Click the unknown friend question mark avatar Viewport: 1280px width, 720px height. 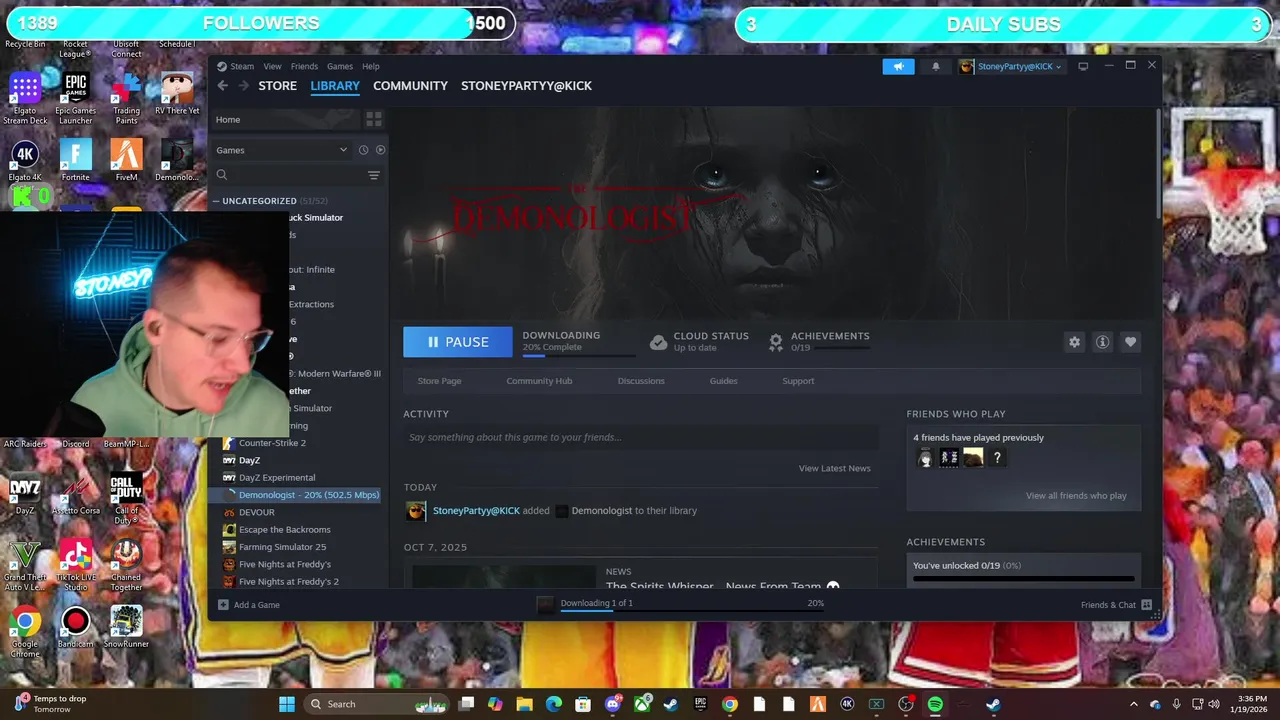[997, 458]
